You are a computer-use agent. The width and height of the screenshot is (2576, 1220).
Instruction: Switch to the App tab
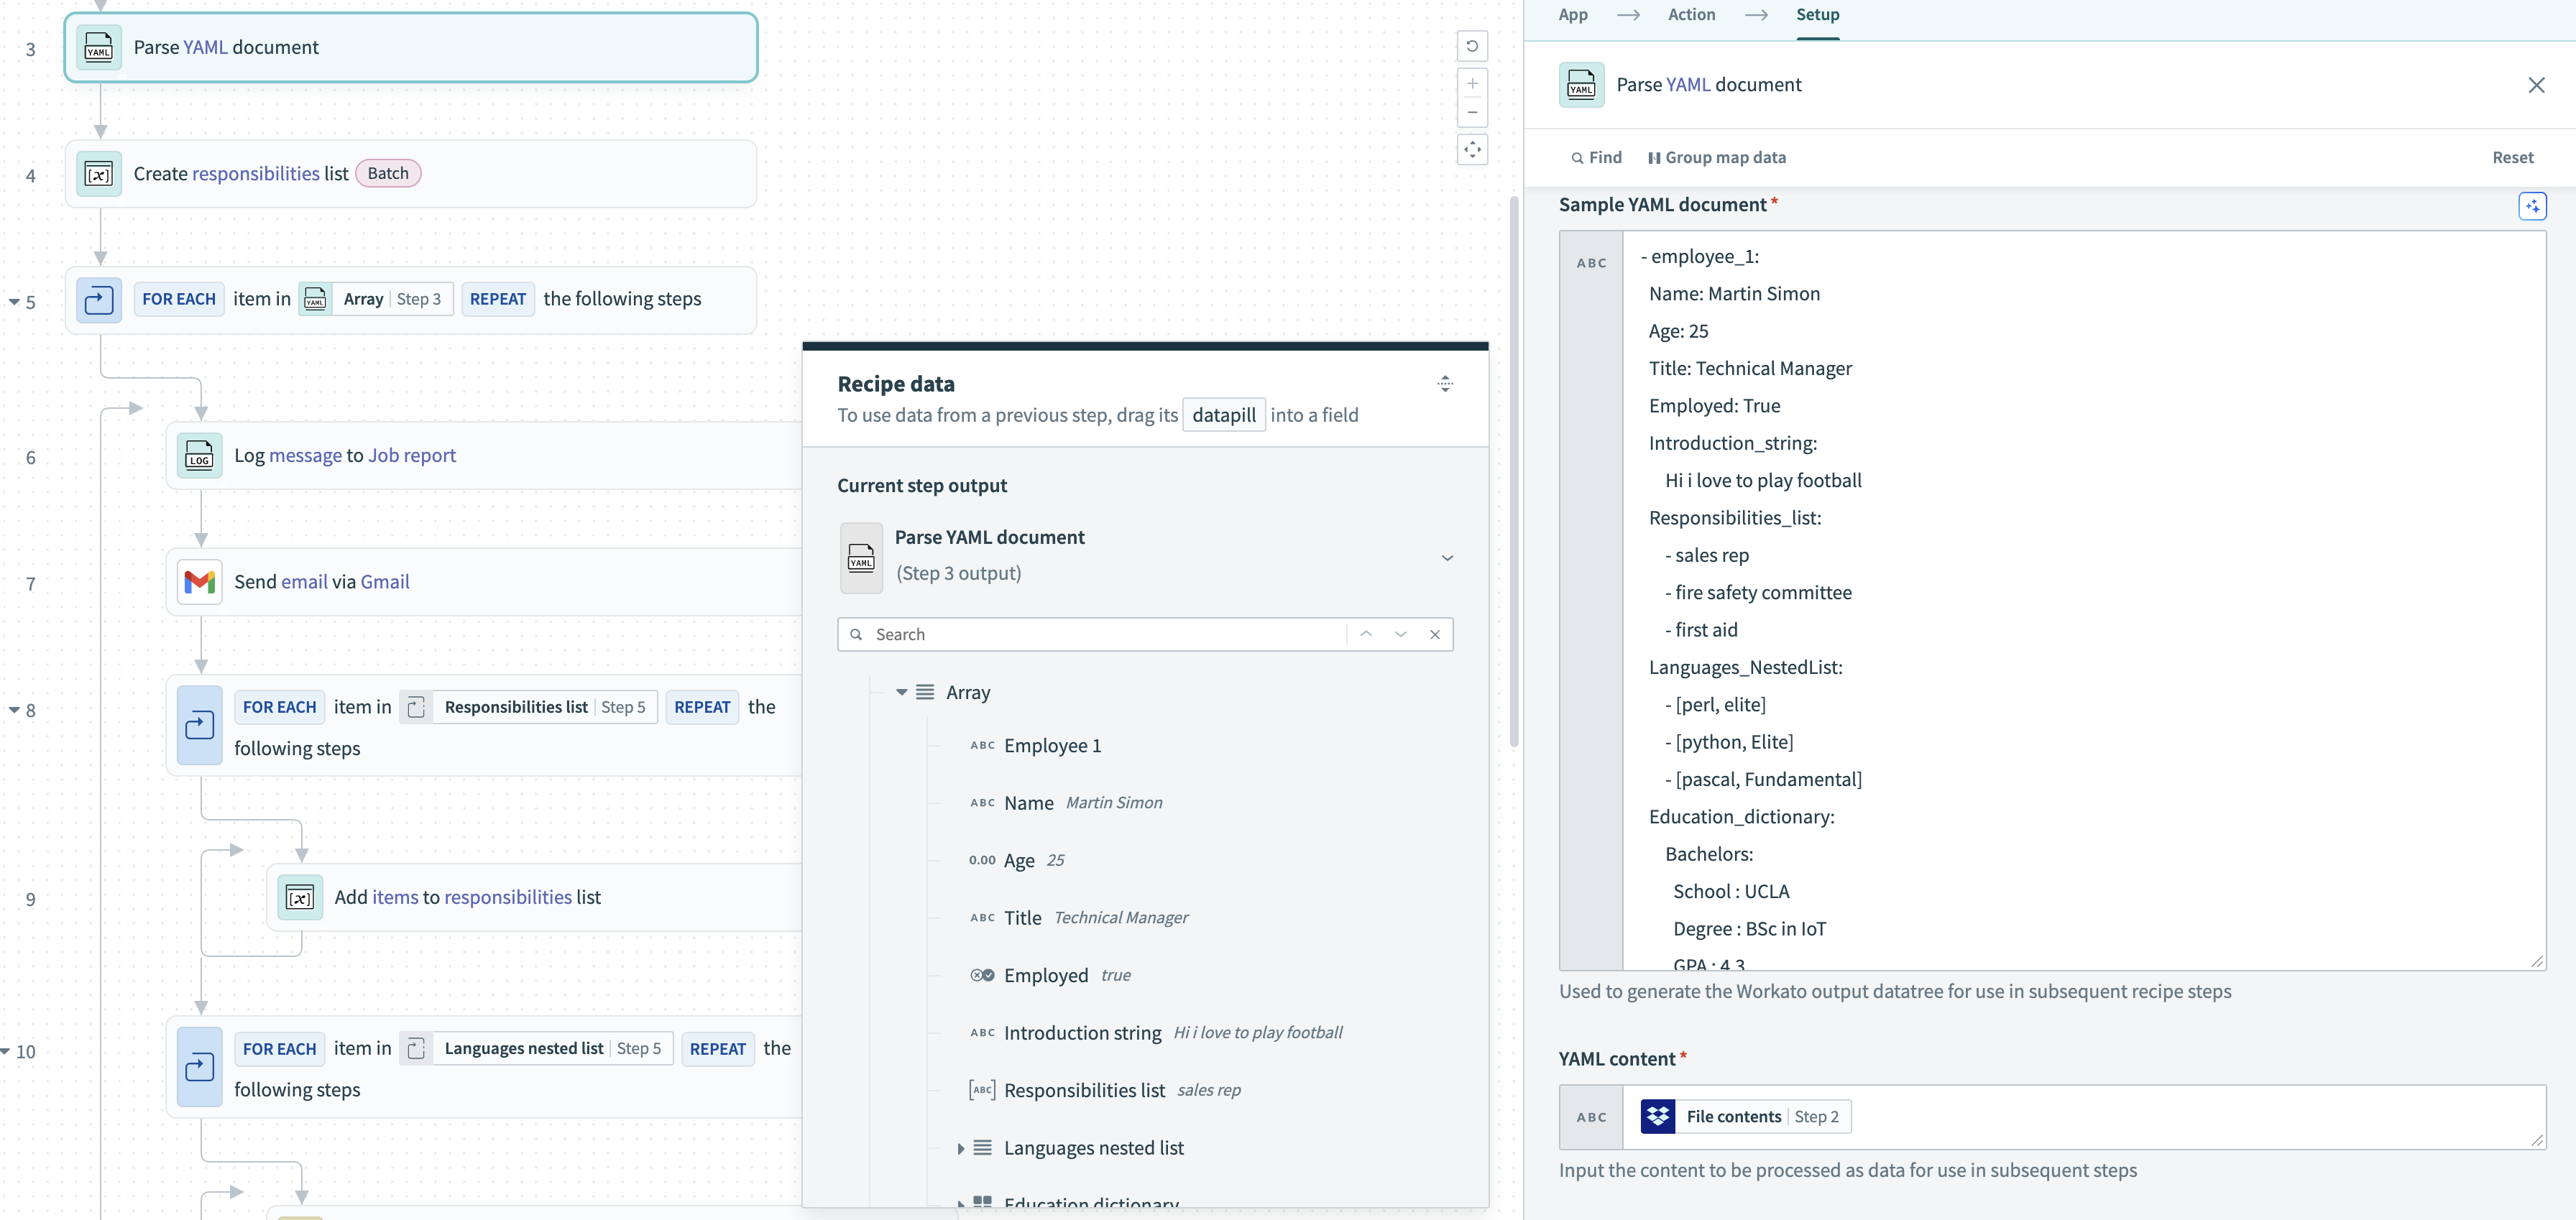pos(1573,15)
